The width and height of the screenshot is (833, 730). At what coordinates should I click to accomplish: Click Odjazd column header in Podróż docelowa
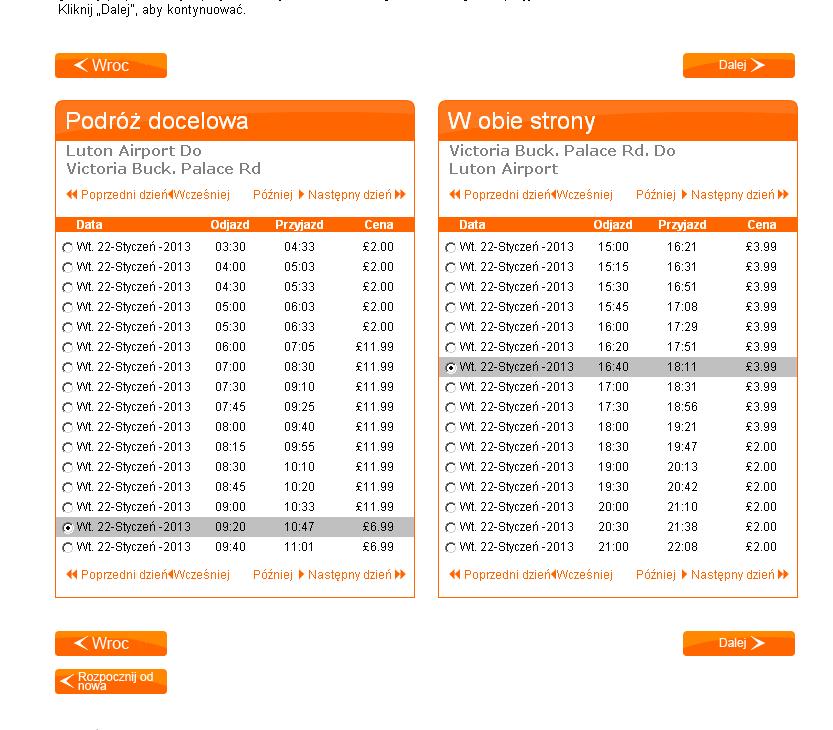click(x=230, y=225)
